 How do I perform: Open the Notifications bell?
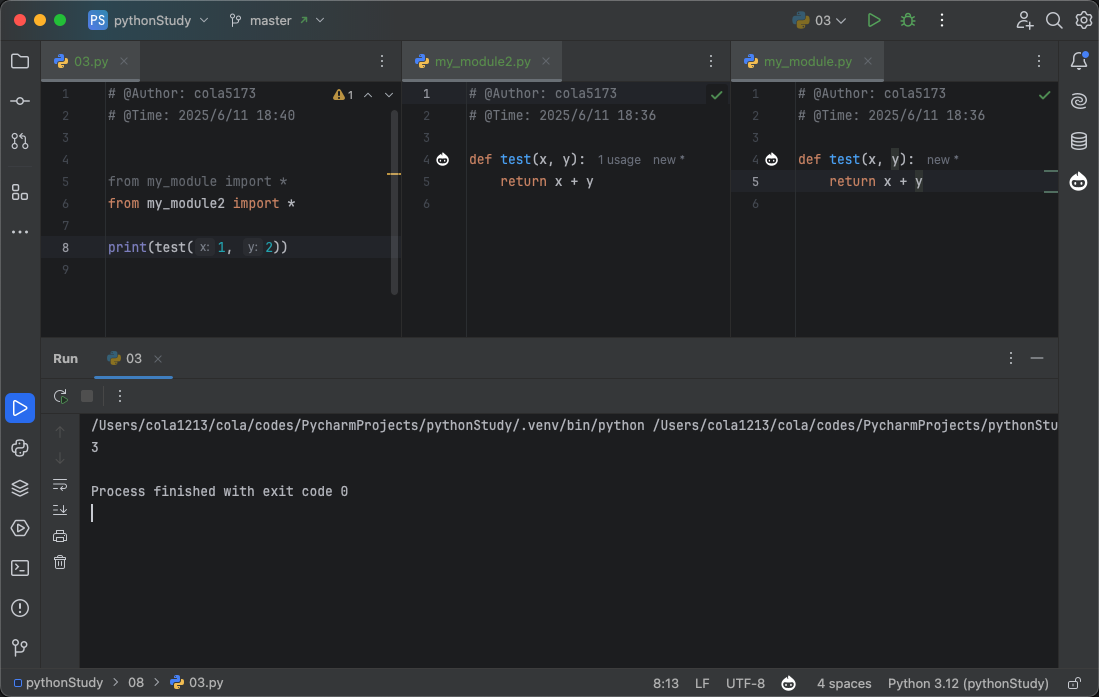coord(1079,61)
